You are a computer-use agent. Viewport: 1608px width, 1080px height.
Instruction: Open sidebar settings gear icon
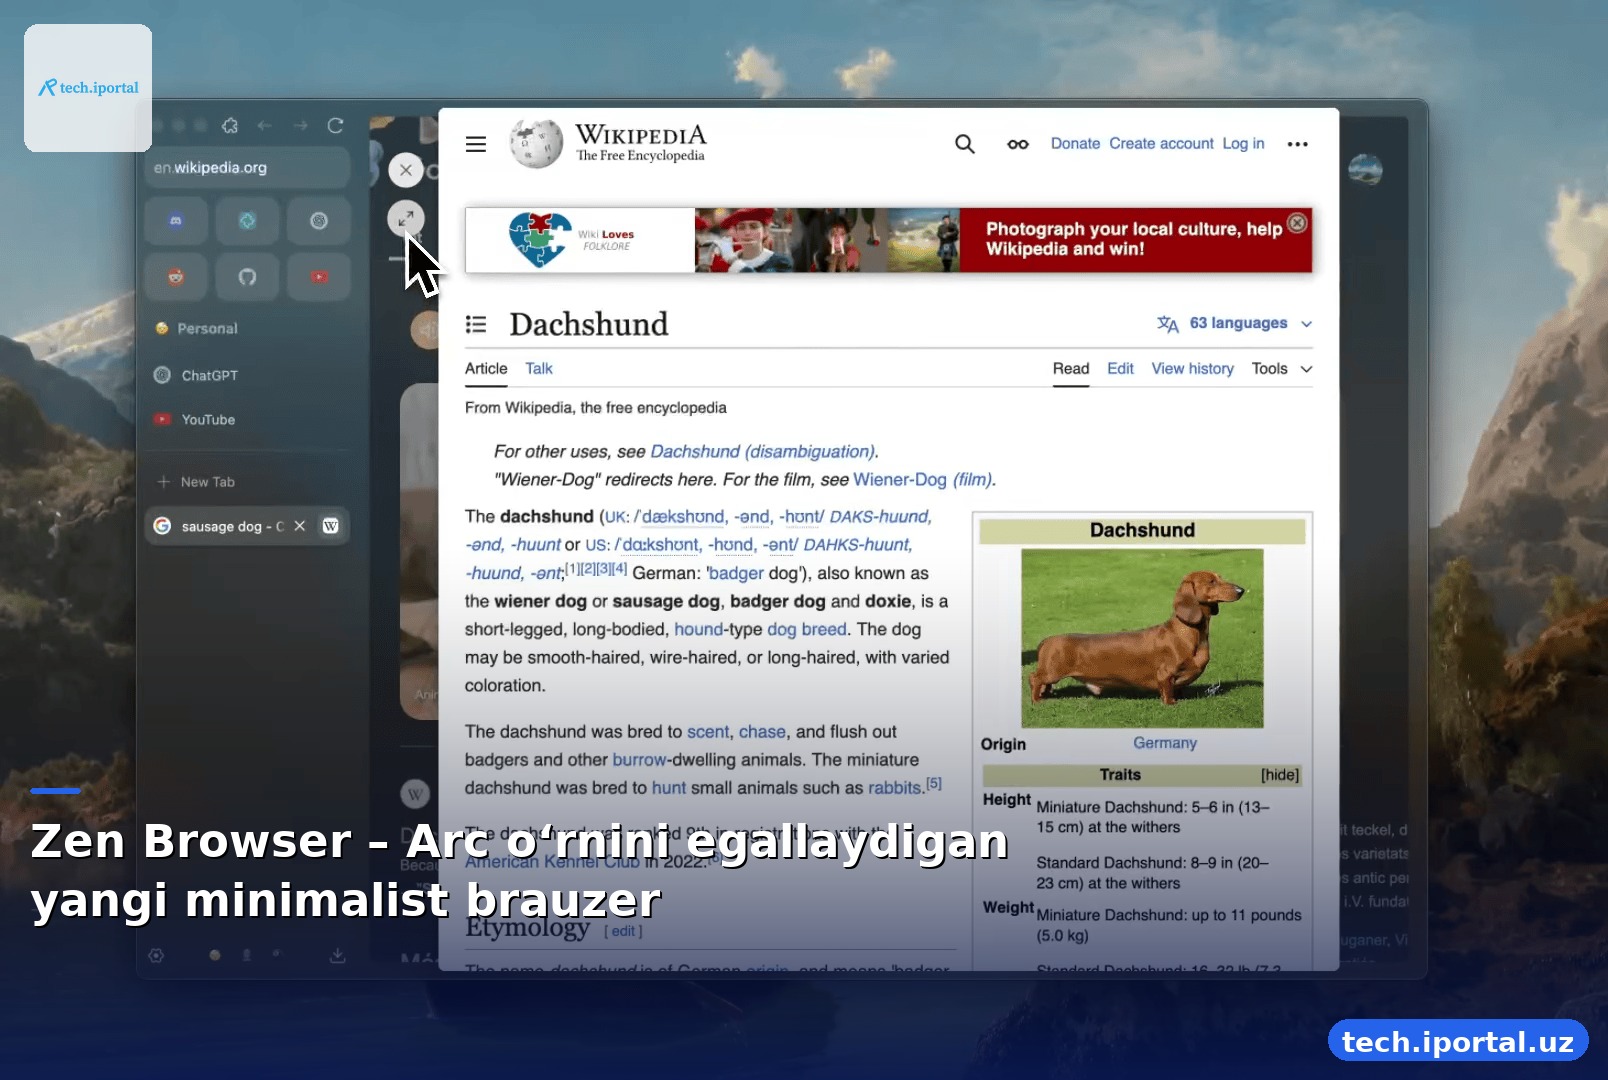(157, 955)
